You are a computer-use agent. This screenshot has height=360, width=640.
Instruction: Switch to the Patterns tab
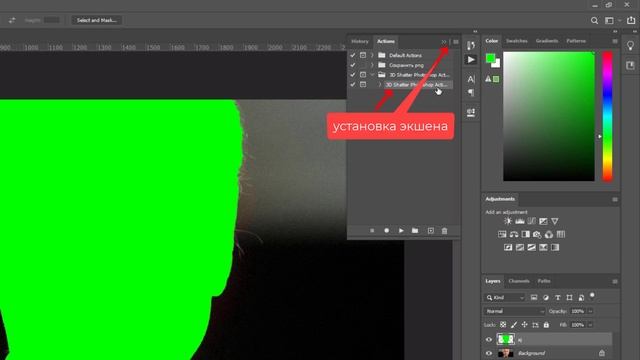pyautogui.click(x=576, y=41)
